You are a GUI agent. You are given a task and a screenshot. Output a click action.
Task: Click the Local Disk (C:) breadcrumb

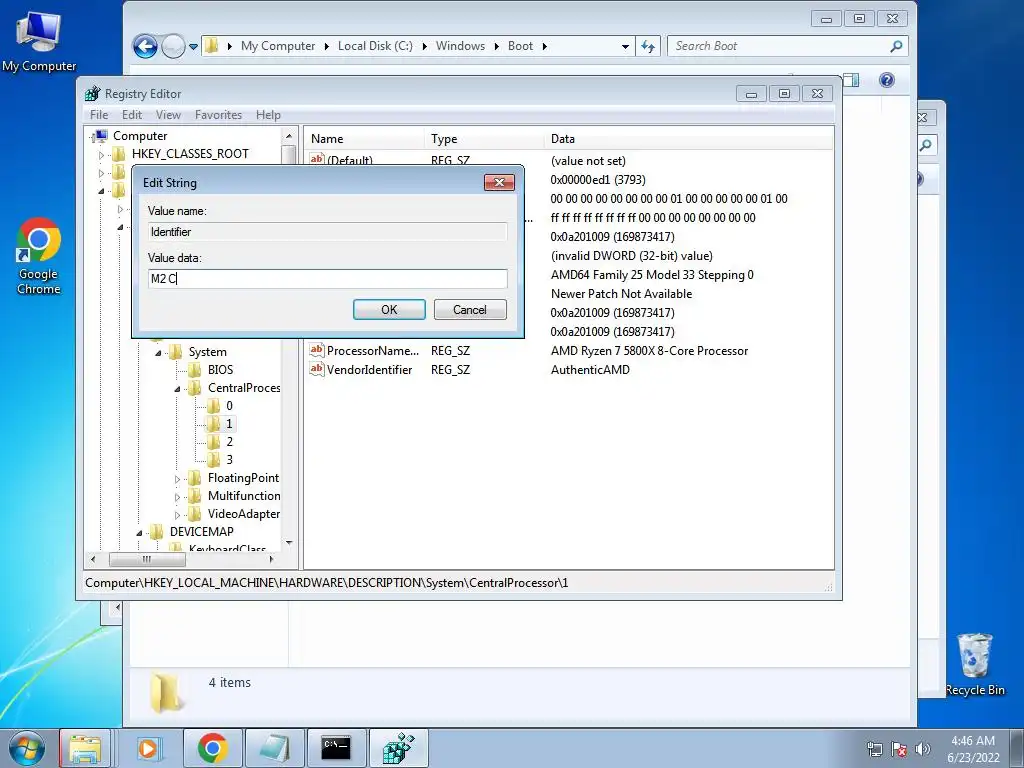coord(375,46)
